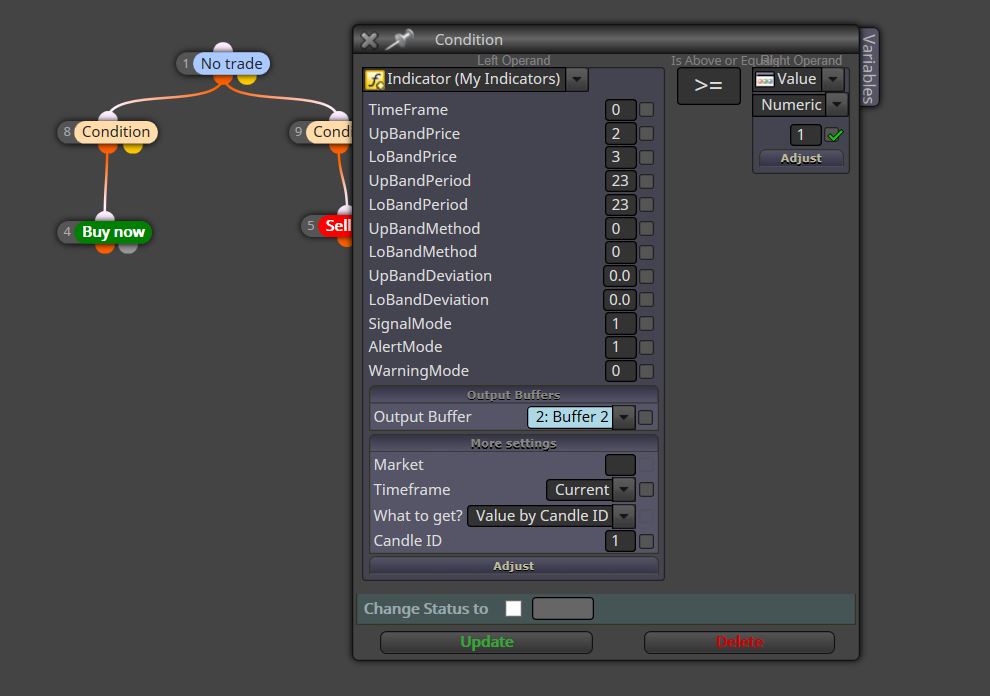Toggle TimeFrame checkbox
The width and height of the screenshot is (990, 696).
click(647, 110)
